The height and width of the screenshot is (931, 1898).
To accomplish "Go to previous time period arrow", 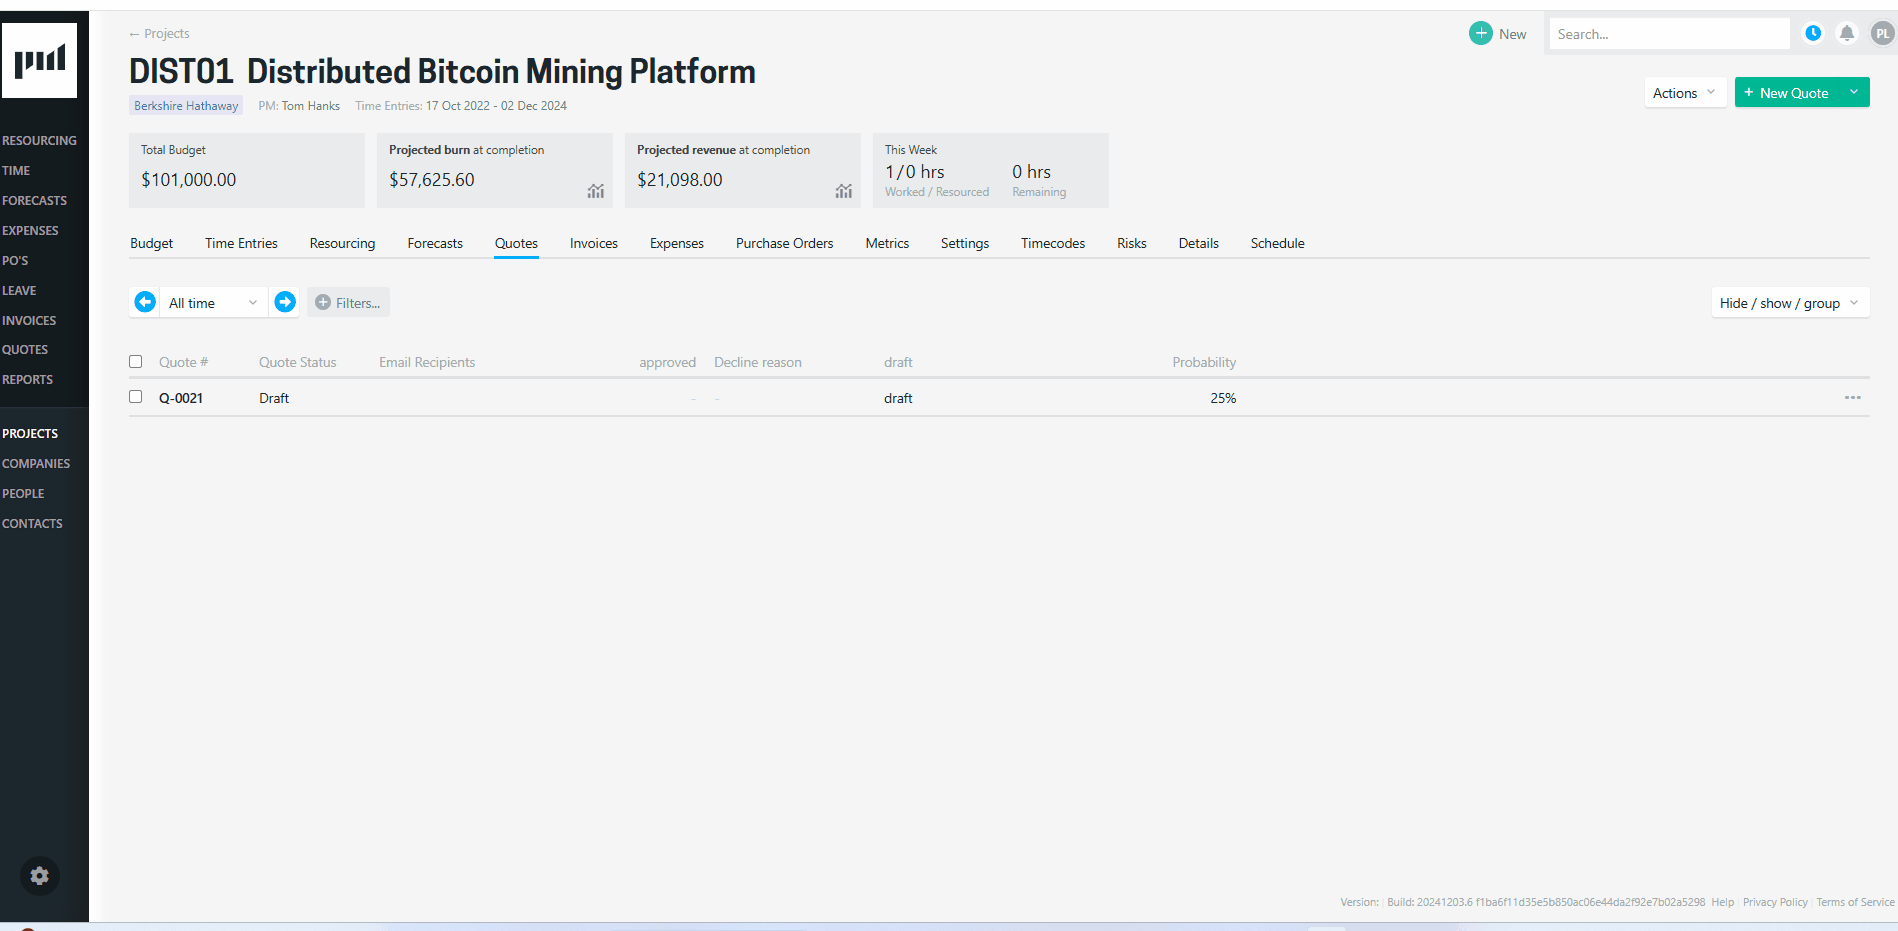I will coord(145,302).
